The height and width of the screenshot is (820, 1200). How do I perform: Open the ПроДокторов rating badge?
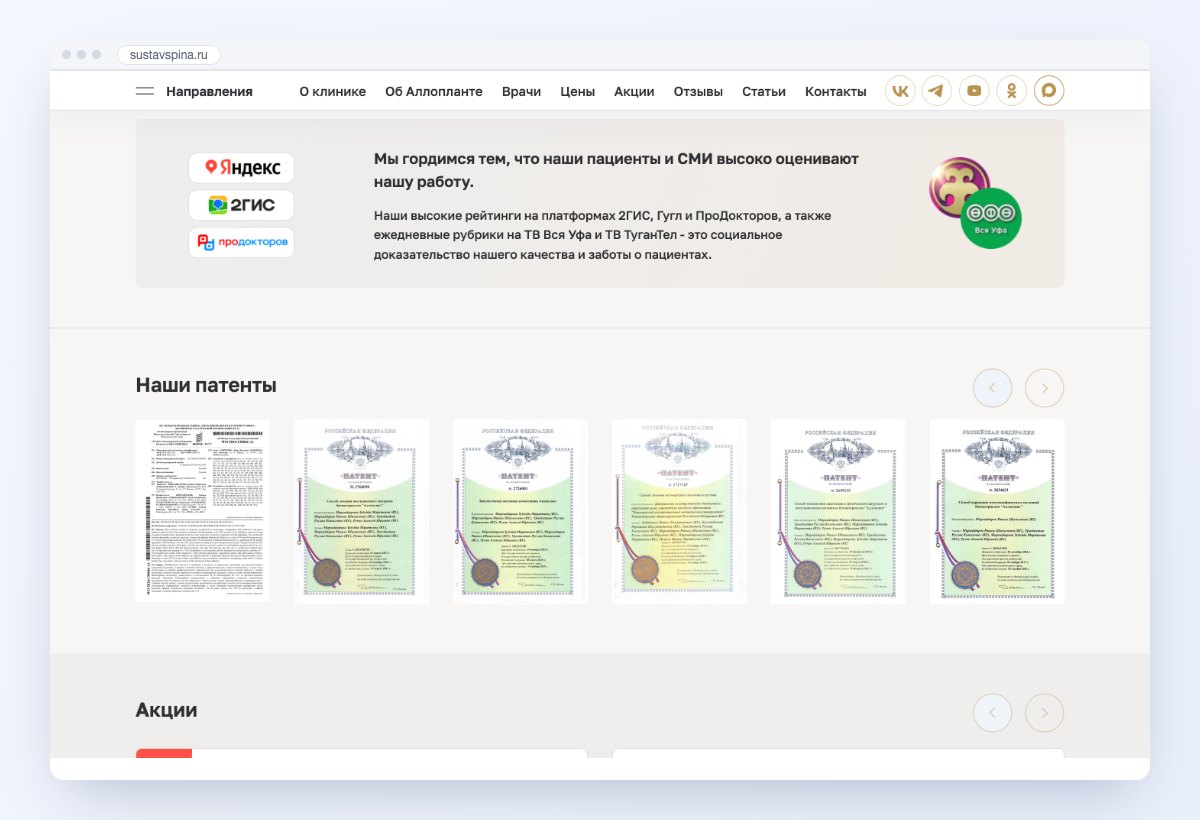click(x=241, y=242)
